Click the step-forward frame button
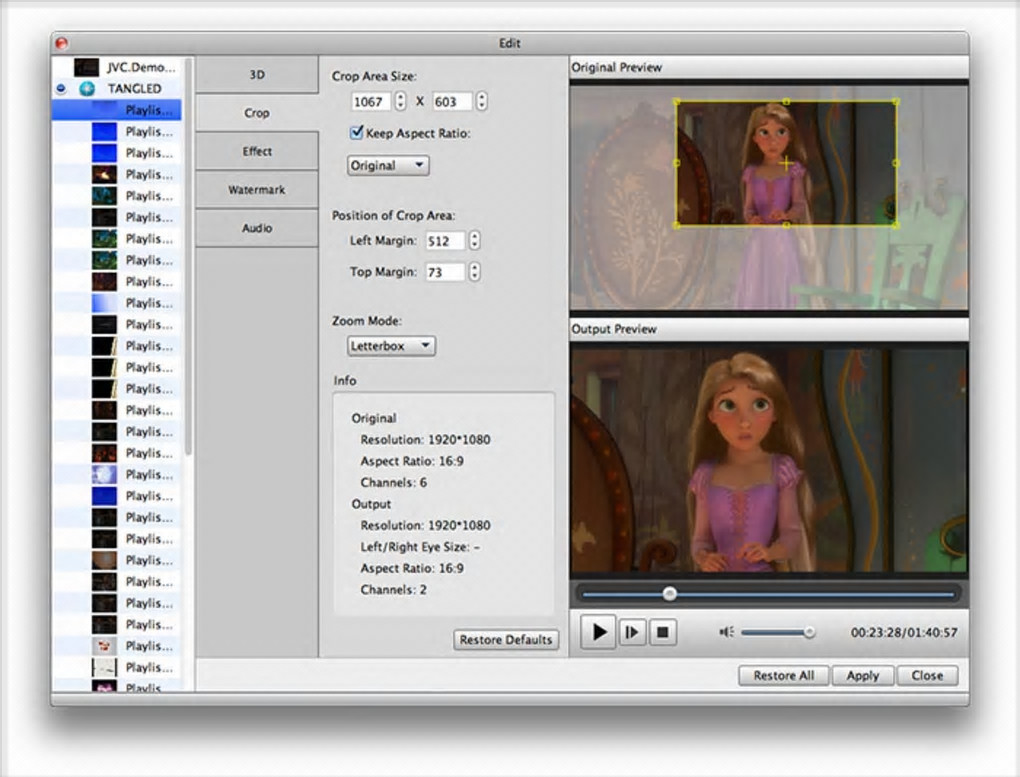The width and height of the screenshot is (1020, 777). pyautogui.click(x=631, y=632)
